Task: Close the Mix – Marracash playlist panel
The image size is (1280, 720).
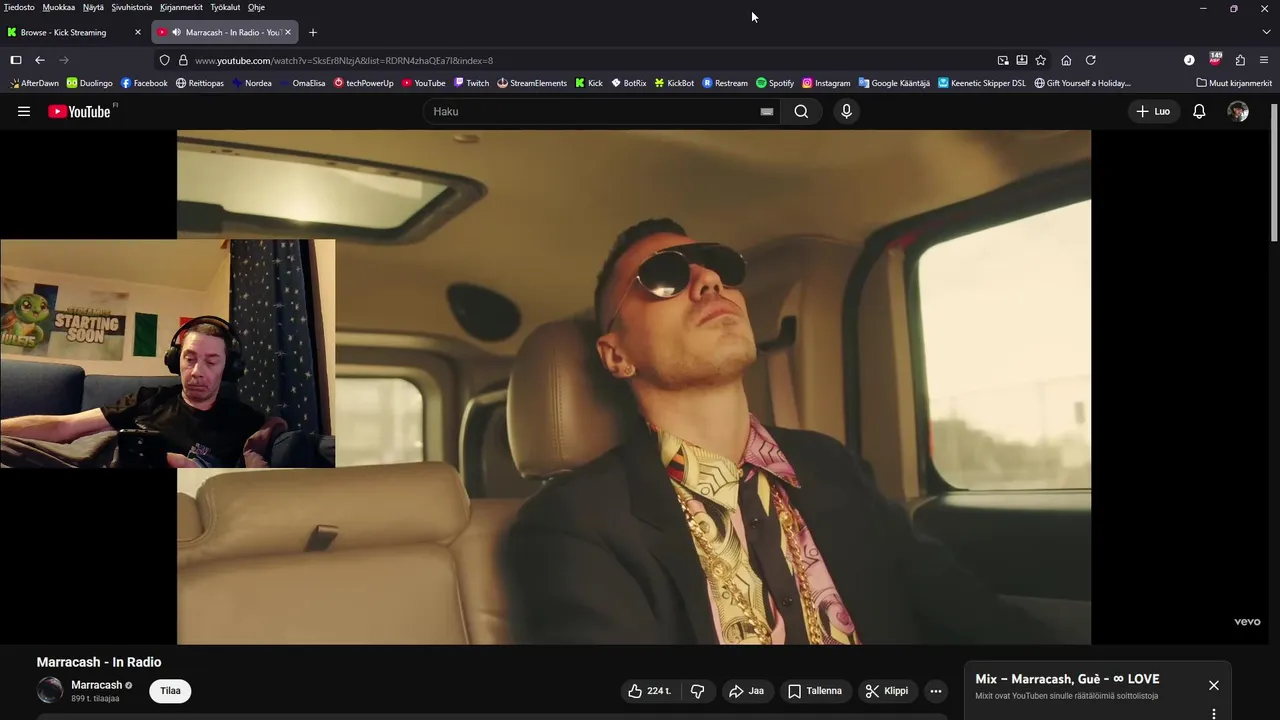Action: click(1213, 685)
